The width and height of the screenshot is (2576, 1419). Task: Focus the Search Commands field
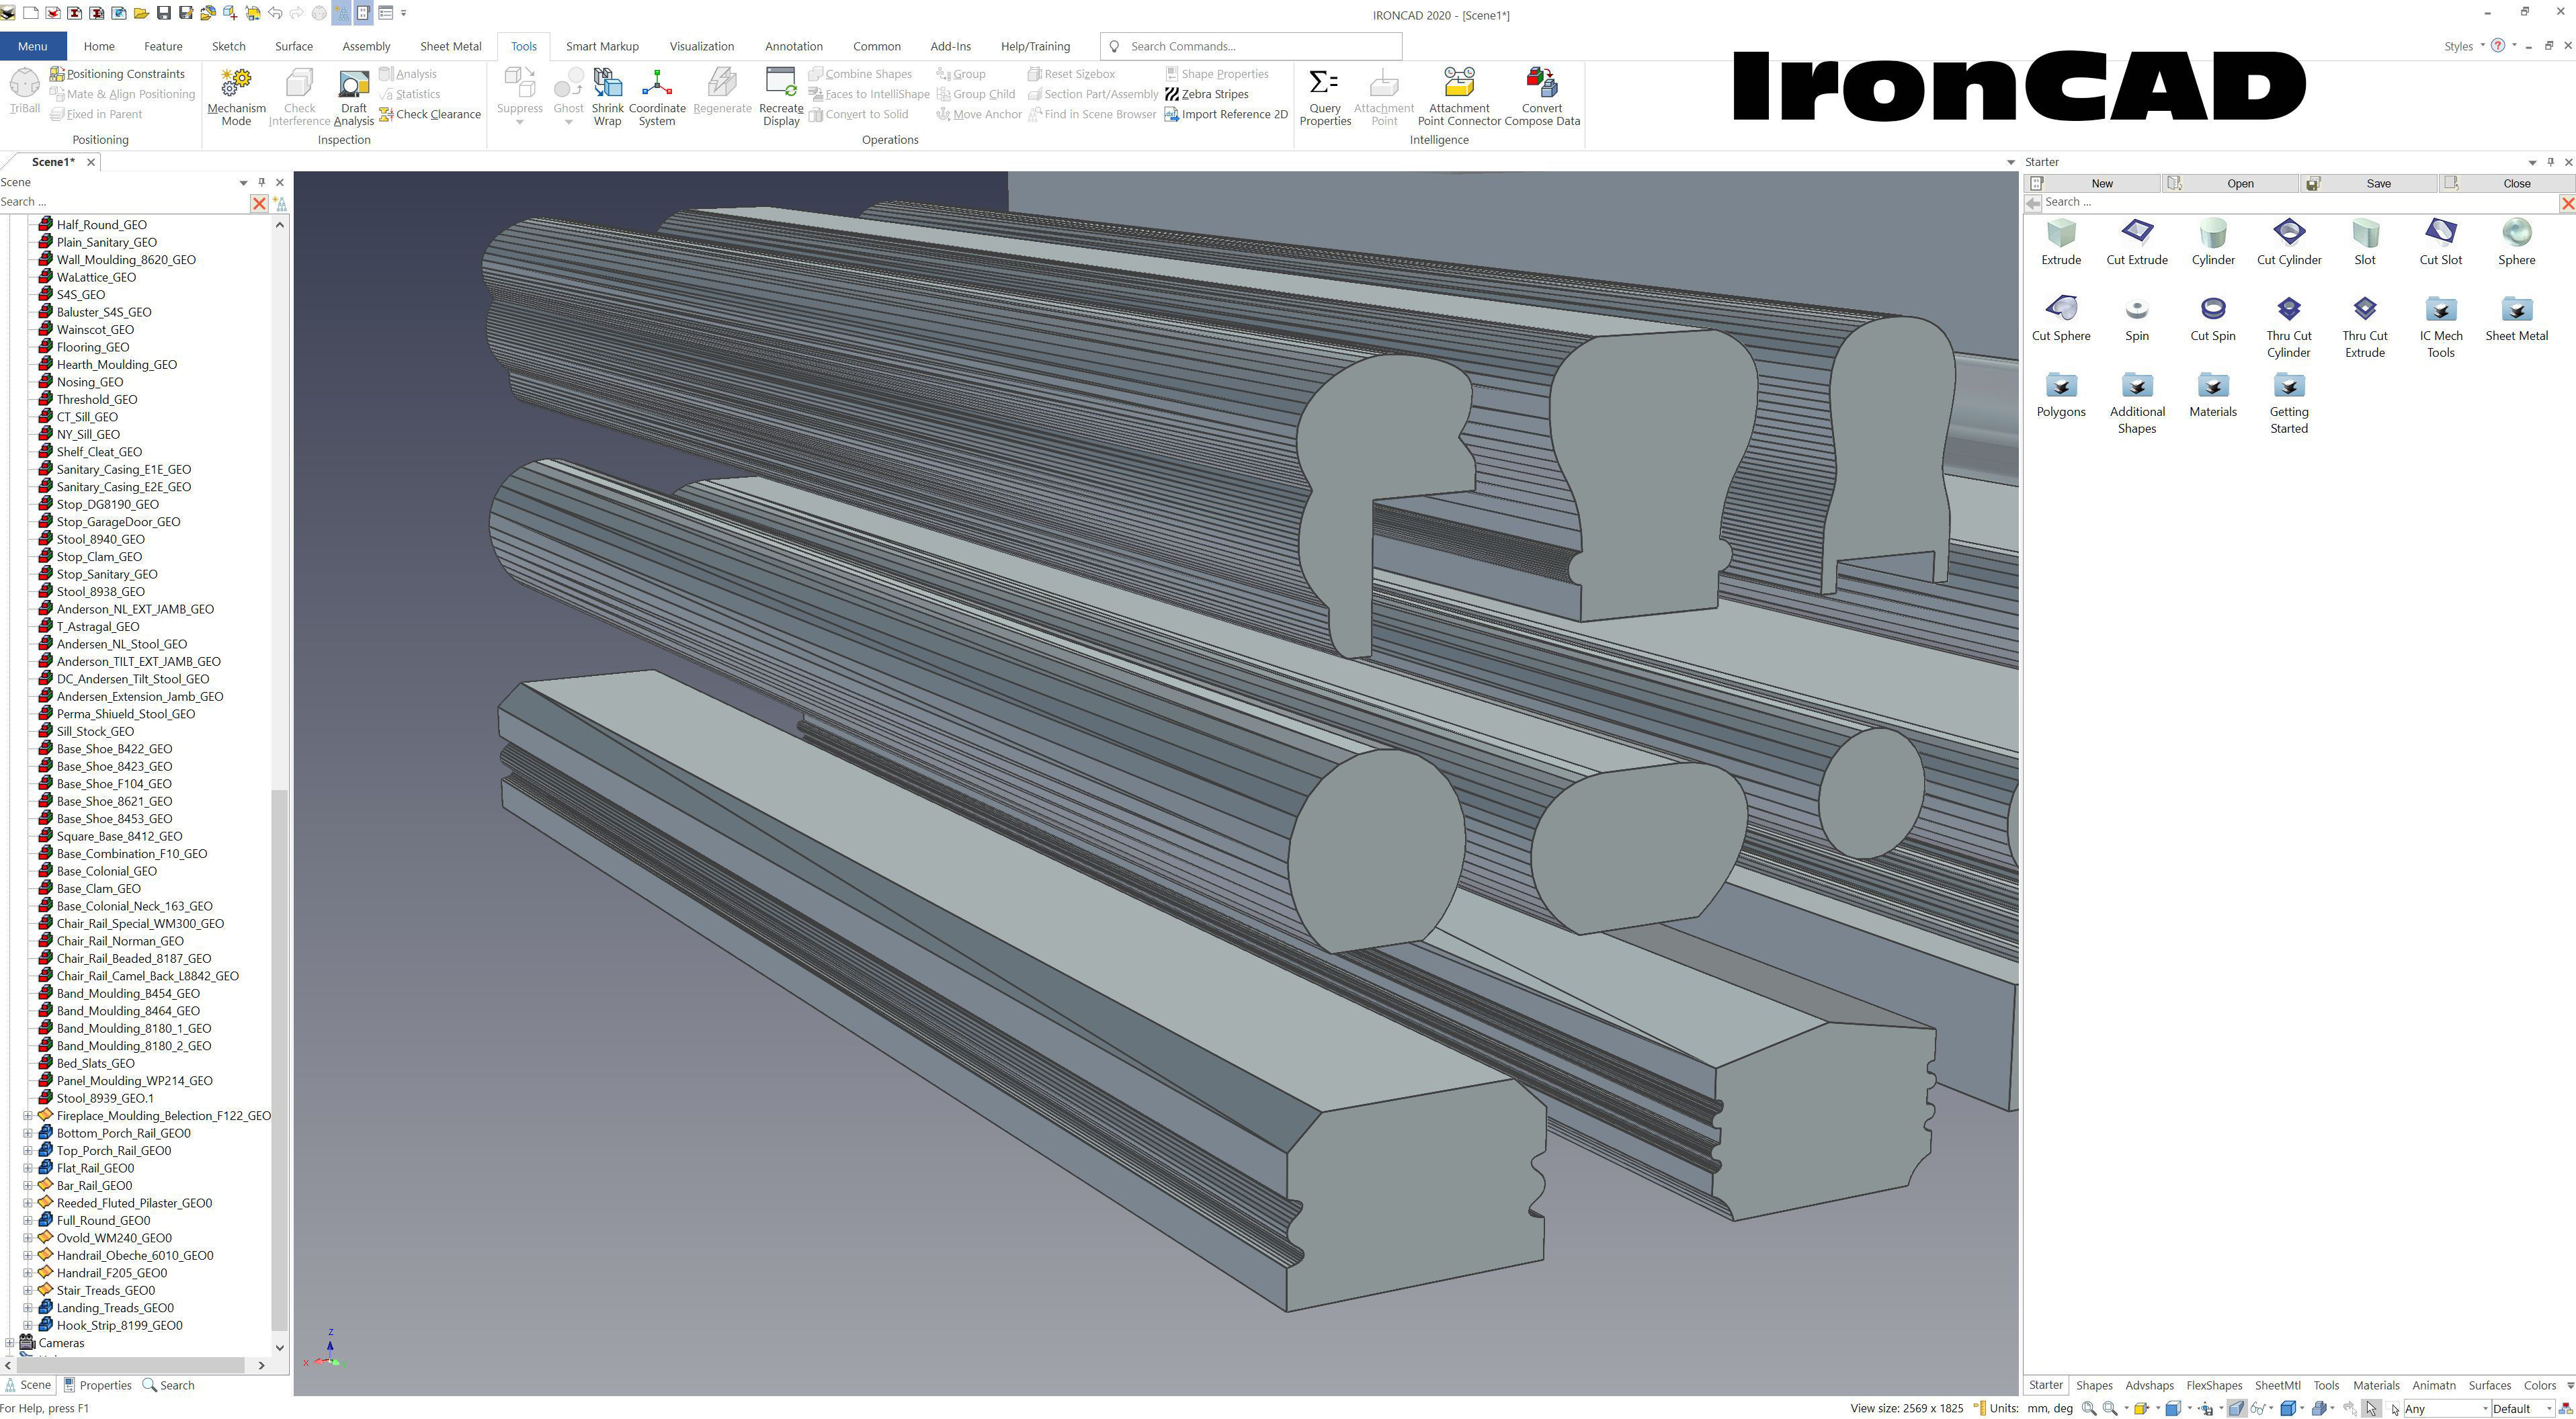[x=1251, y=46]
